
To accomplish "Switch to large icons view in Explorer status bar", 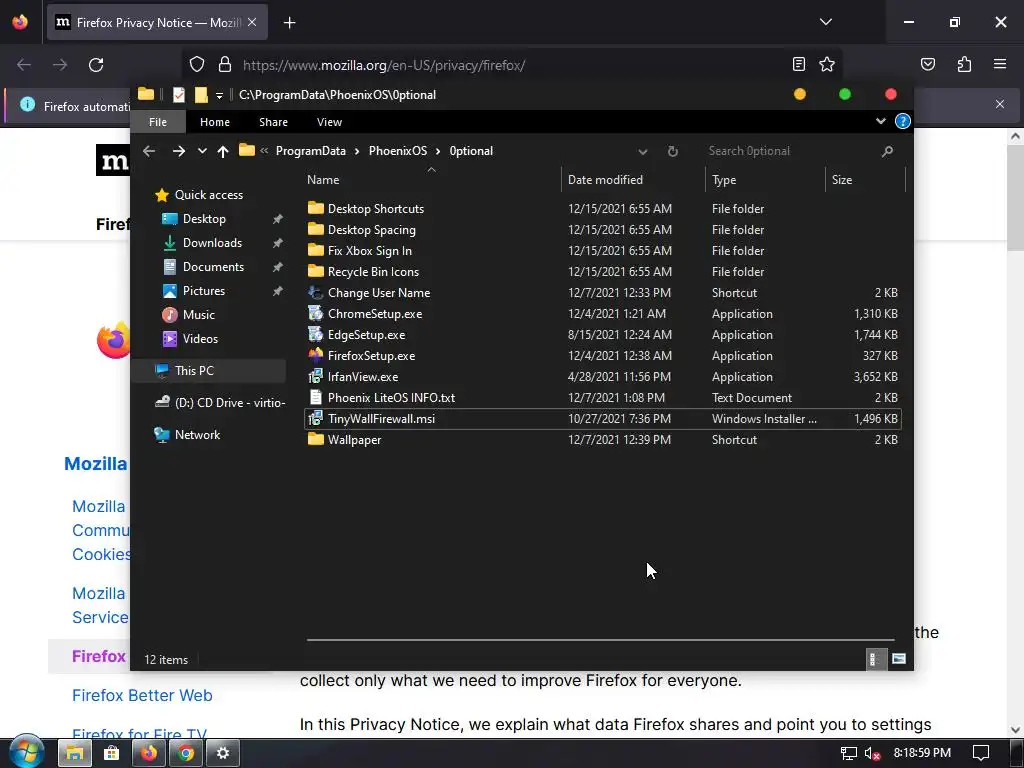I will coord(899,659).
